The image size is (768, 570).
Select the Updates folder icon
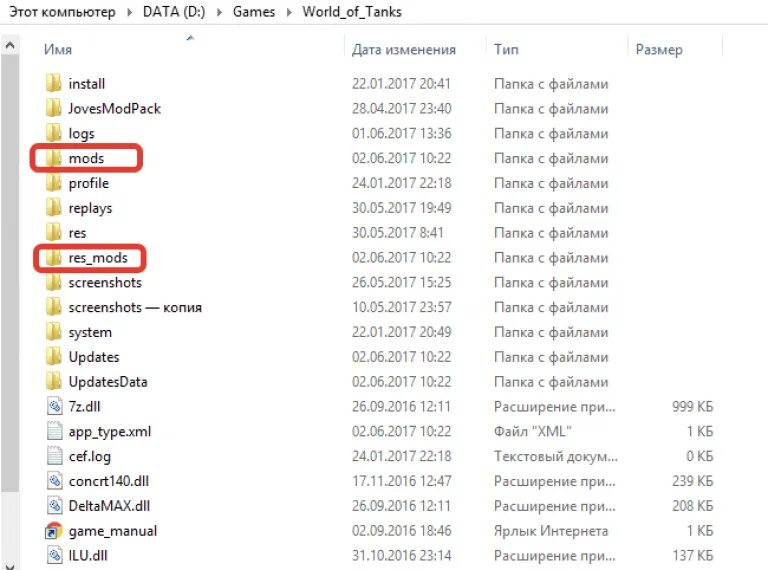tap(53, 357)
